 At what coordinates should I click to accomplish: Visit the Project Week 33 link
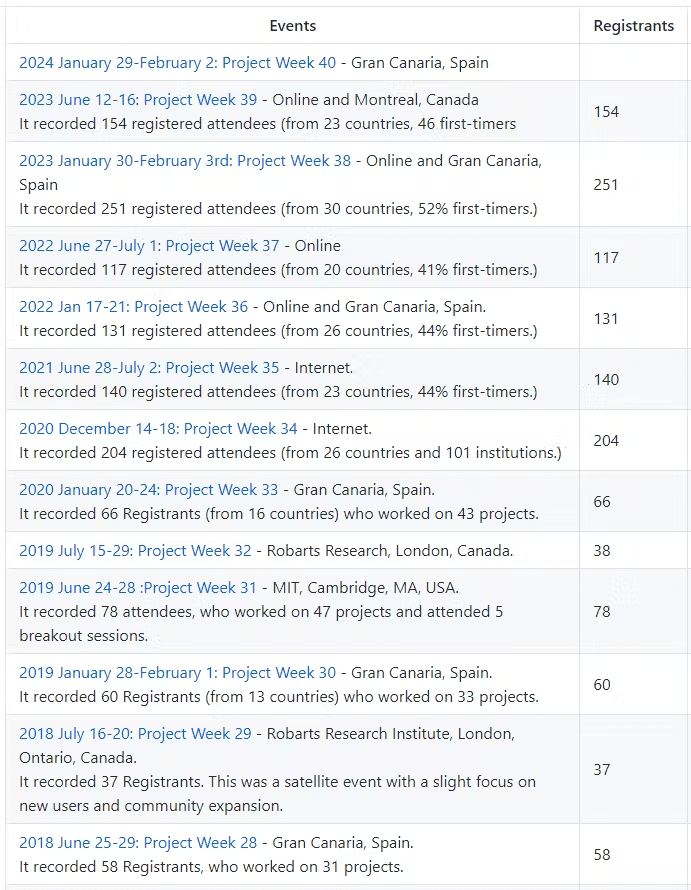pos(149,489)
